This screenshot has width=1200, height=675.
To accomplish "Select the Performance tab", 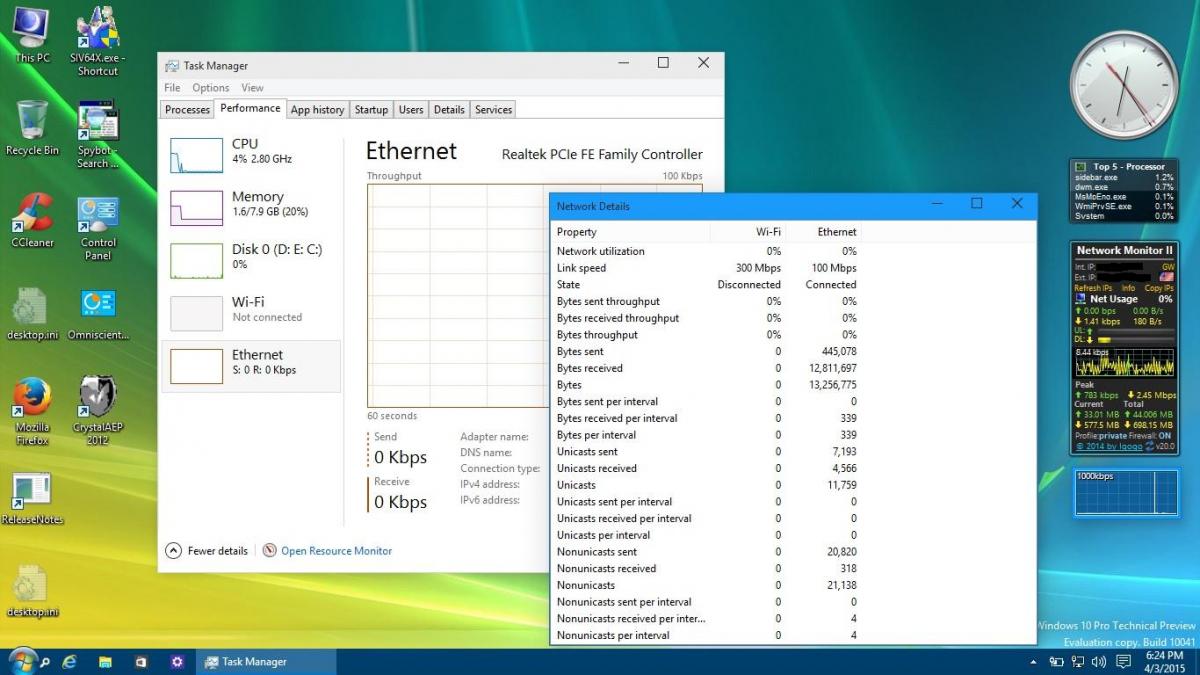I will (x=250, y=108).
